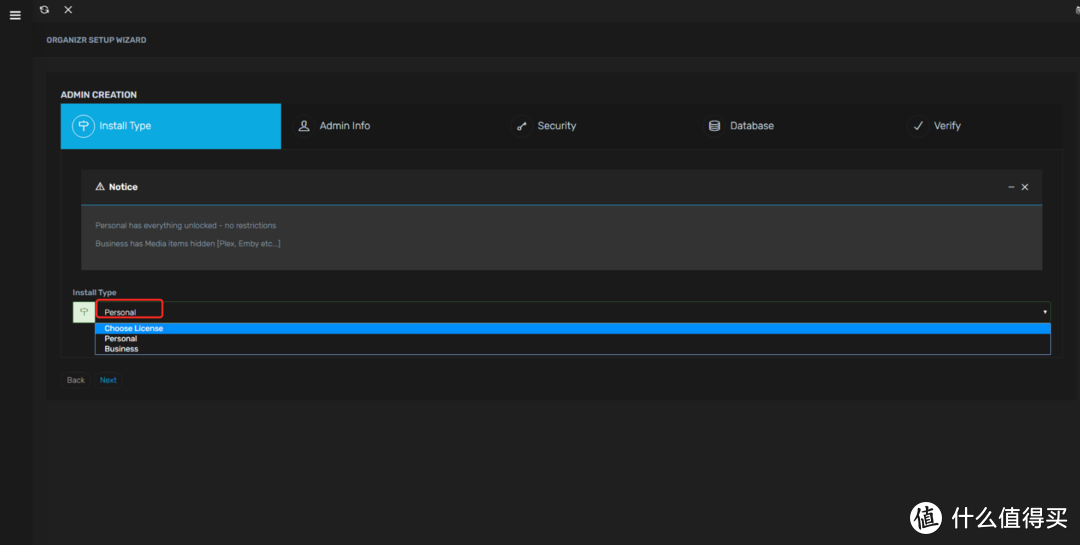Click the reload icon in top bar
The width and height of the screenshot is (1080, 545).
(44, 9)
